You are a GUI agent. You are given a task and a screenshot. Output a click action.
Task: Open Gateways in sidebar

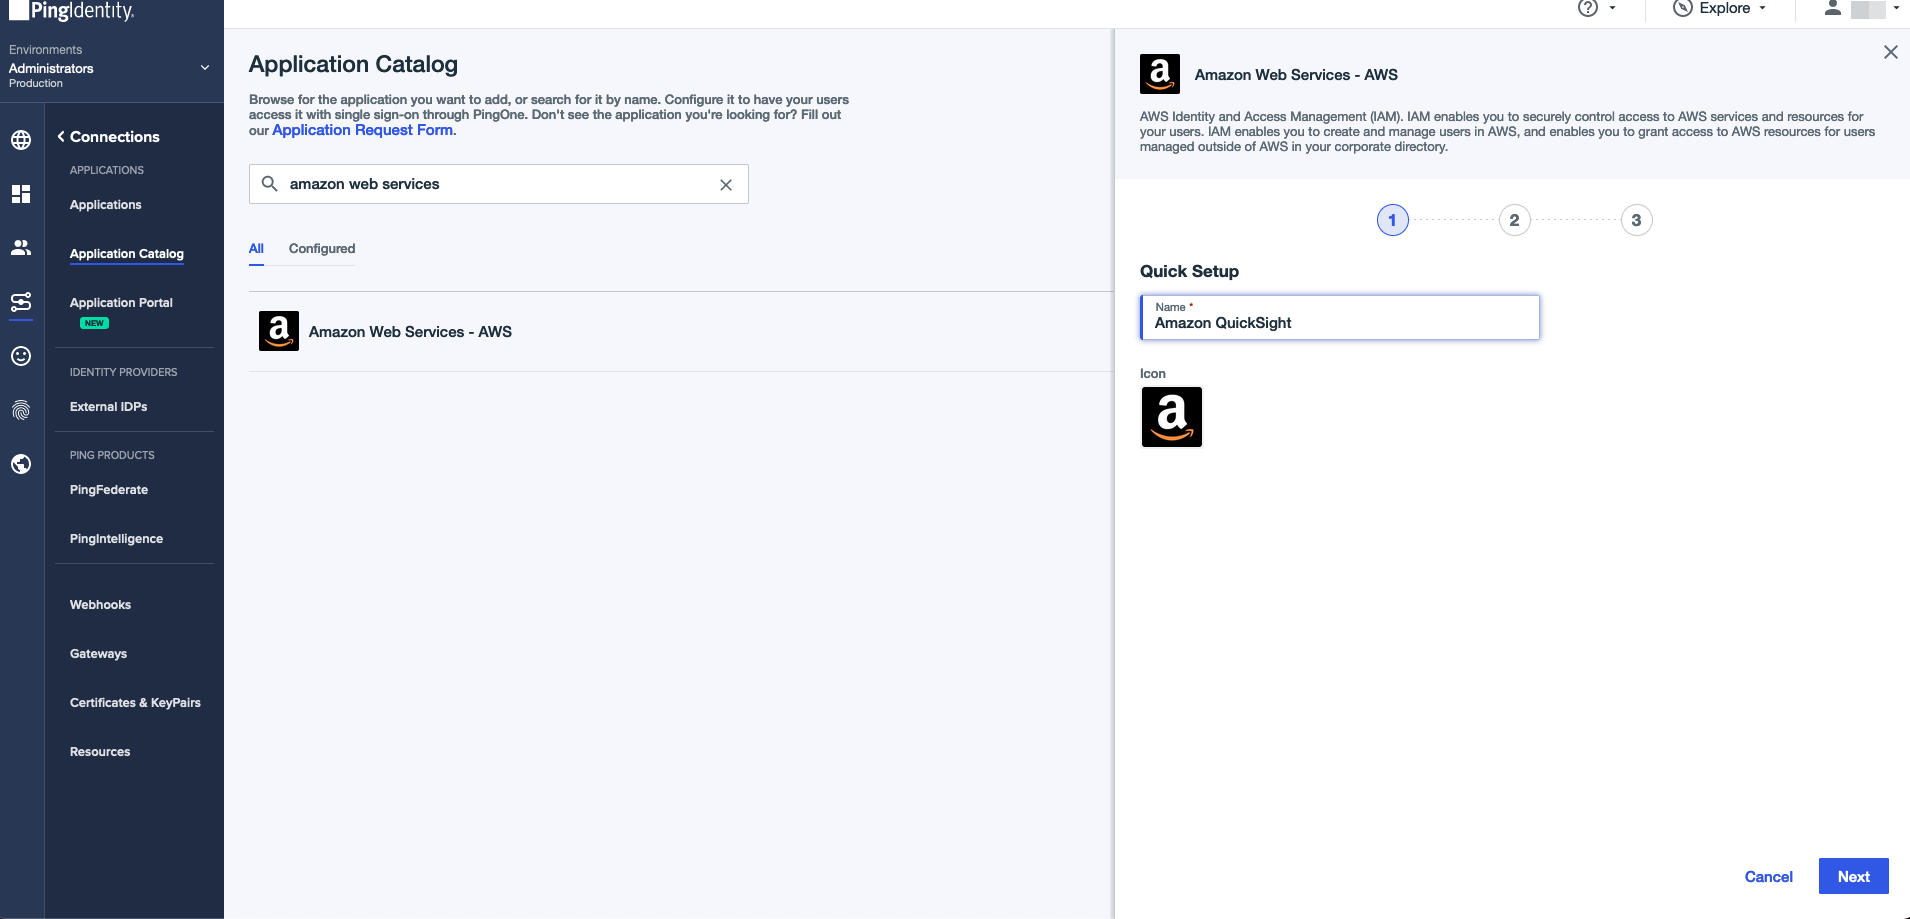(98, 654)
